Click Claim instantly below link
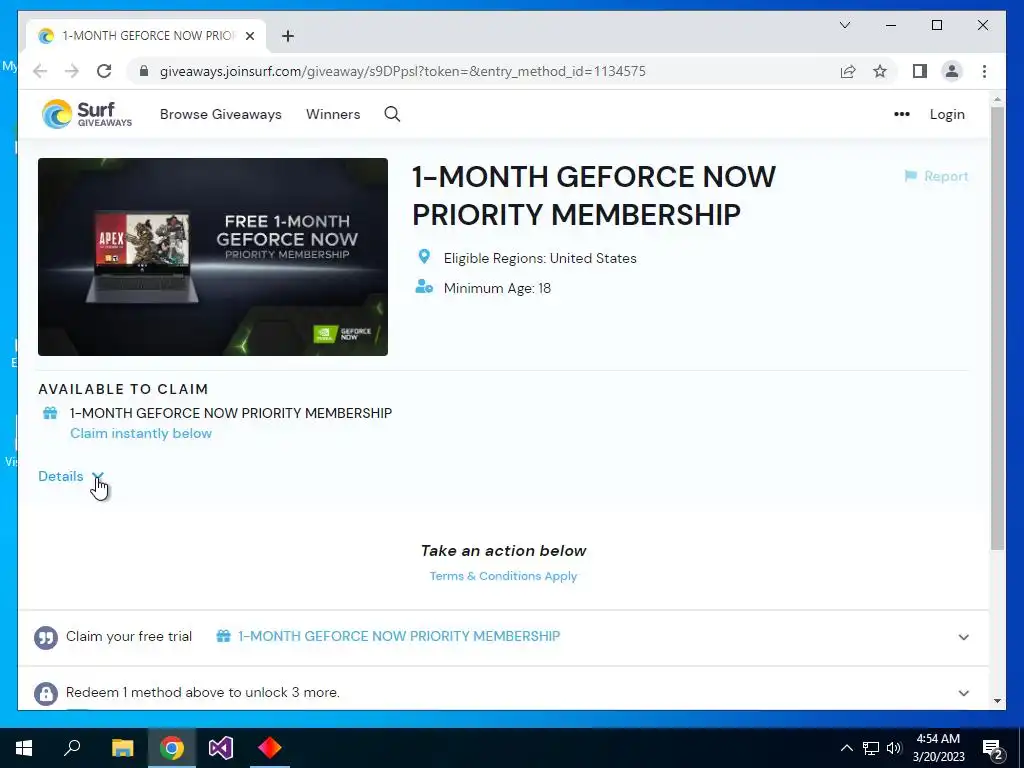 (x=141, y=433)
